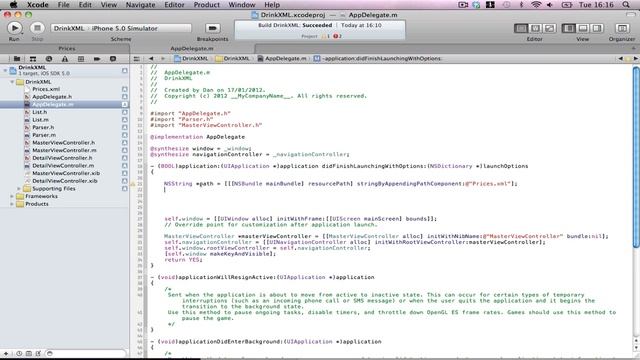The image size is (640, 360).
Task: Open the Apple menu
Action: click(13, 5)
